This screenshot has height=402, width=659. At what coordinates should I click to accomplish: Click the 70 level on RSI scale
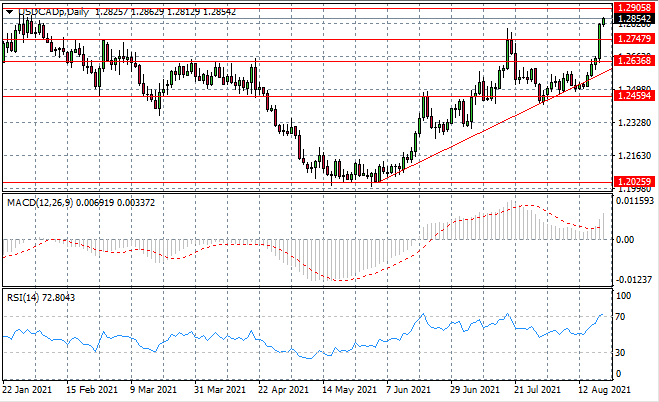[622, 317]
